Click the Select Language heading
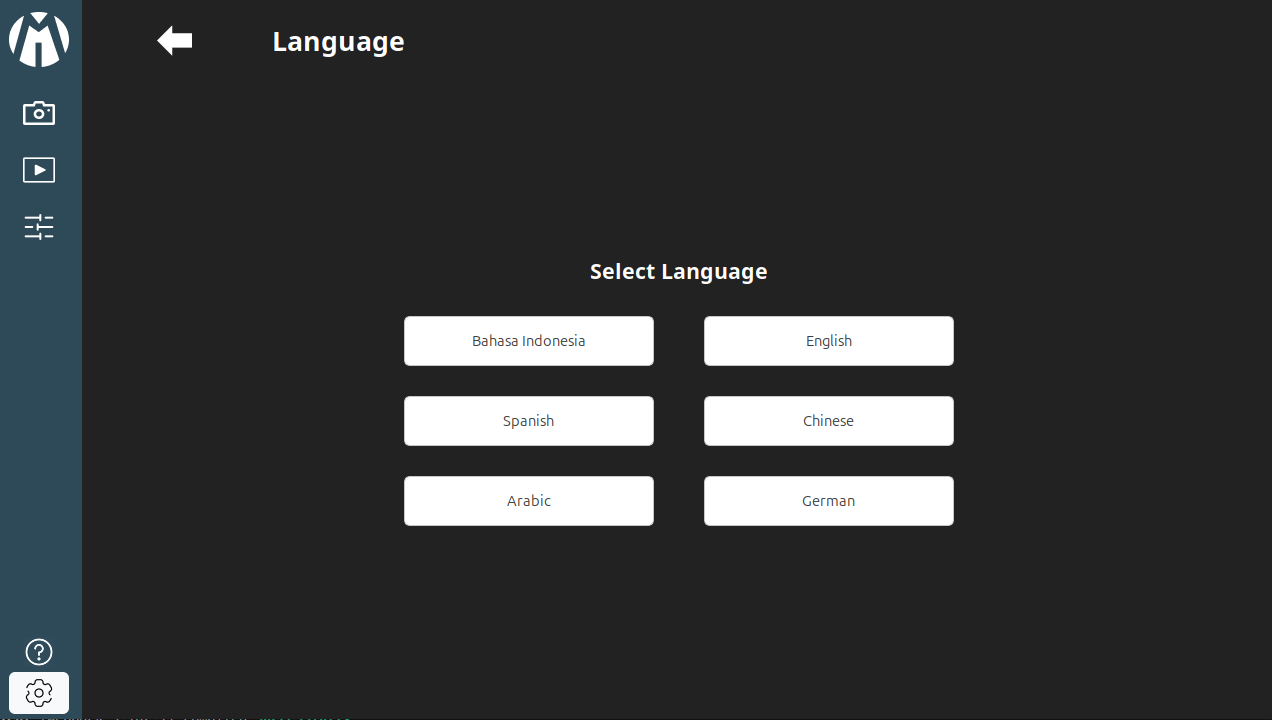 coord(678,272)
